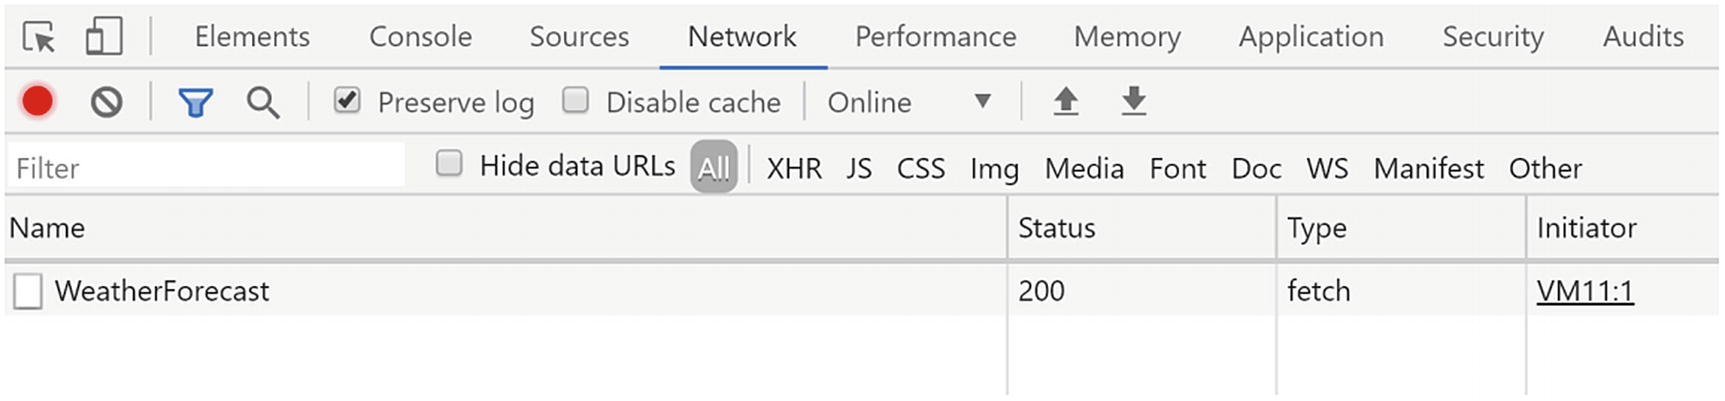Screen dimensions: 1725x401
Task: Open the Application tab
Action: tap(1311, 36)
